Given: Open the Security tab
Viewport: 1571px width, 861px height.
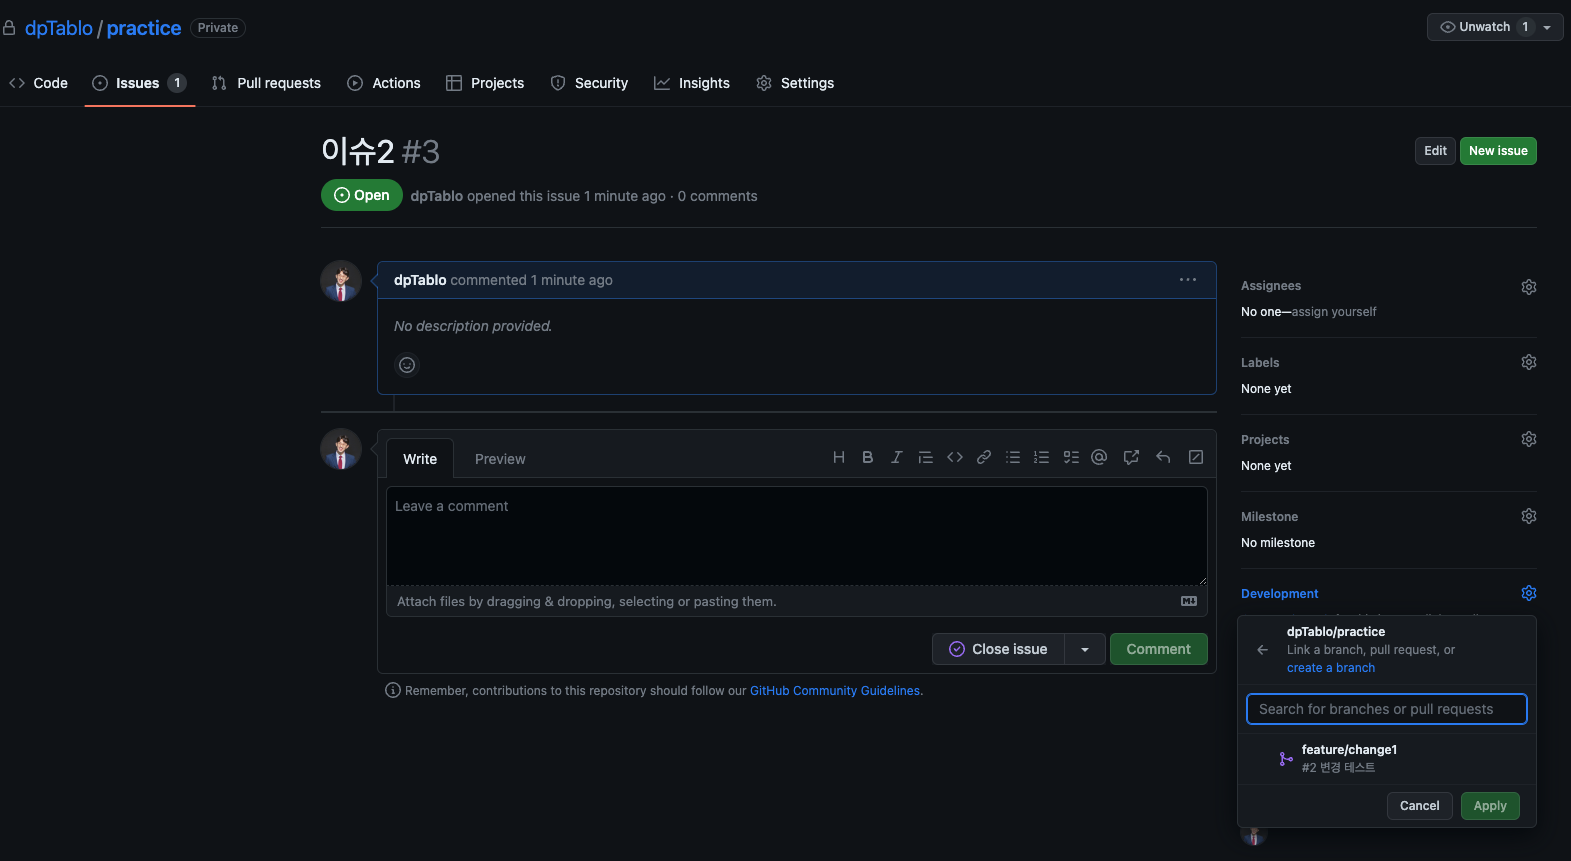Looking at the screenshot, I should coord(589,83).
